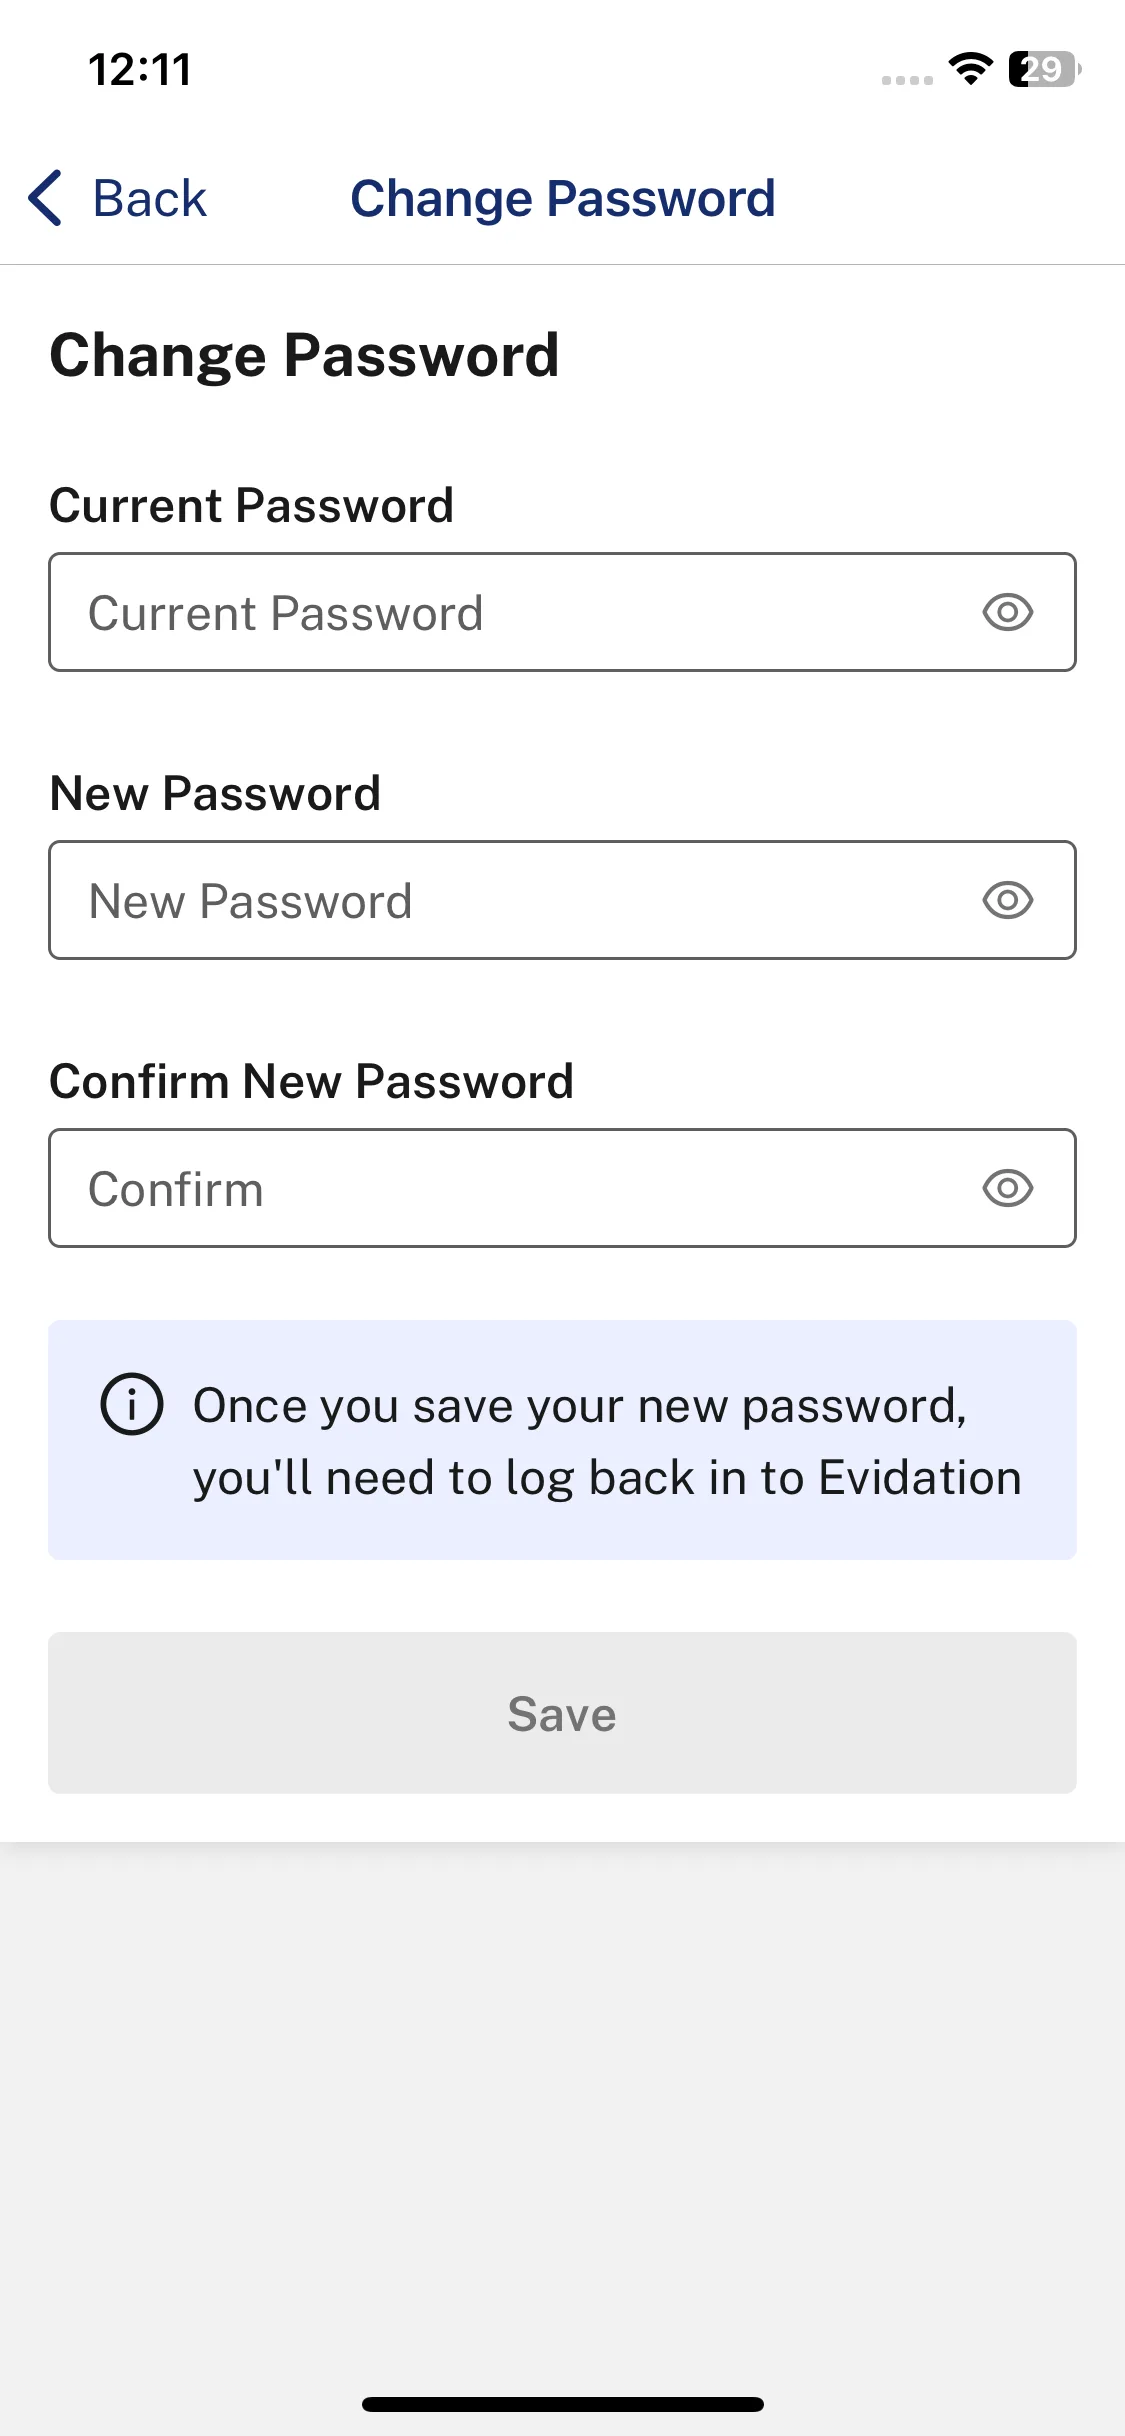The image size is (1125, 2436).
Task: Tap the Wi-Fi status icon
Action: [x=970, y=69]
